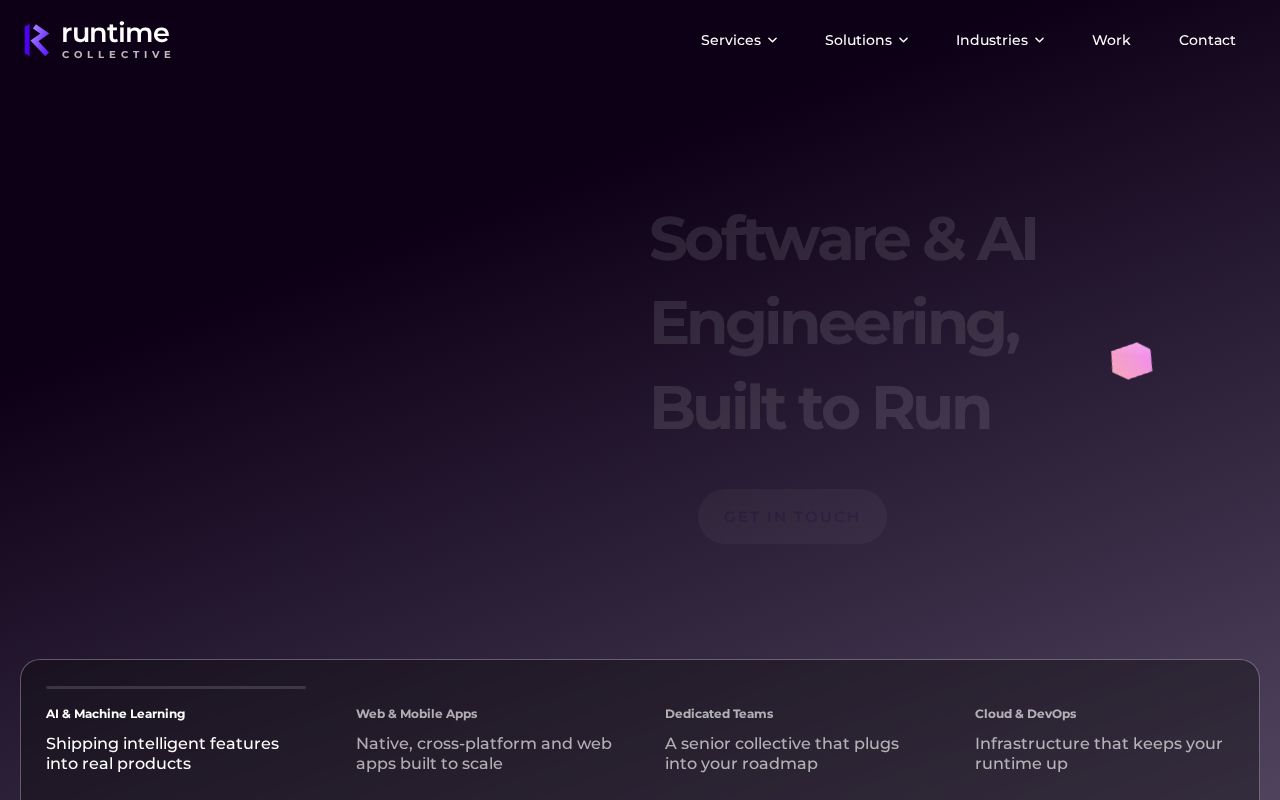Select the Cloud & DevOps tab
The height and width of the screenshot is (800, 1280).
(1104, 738)
